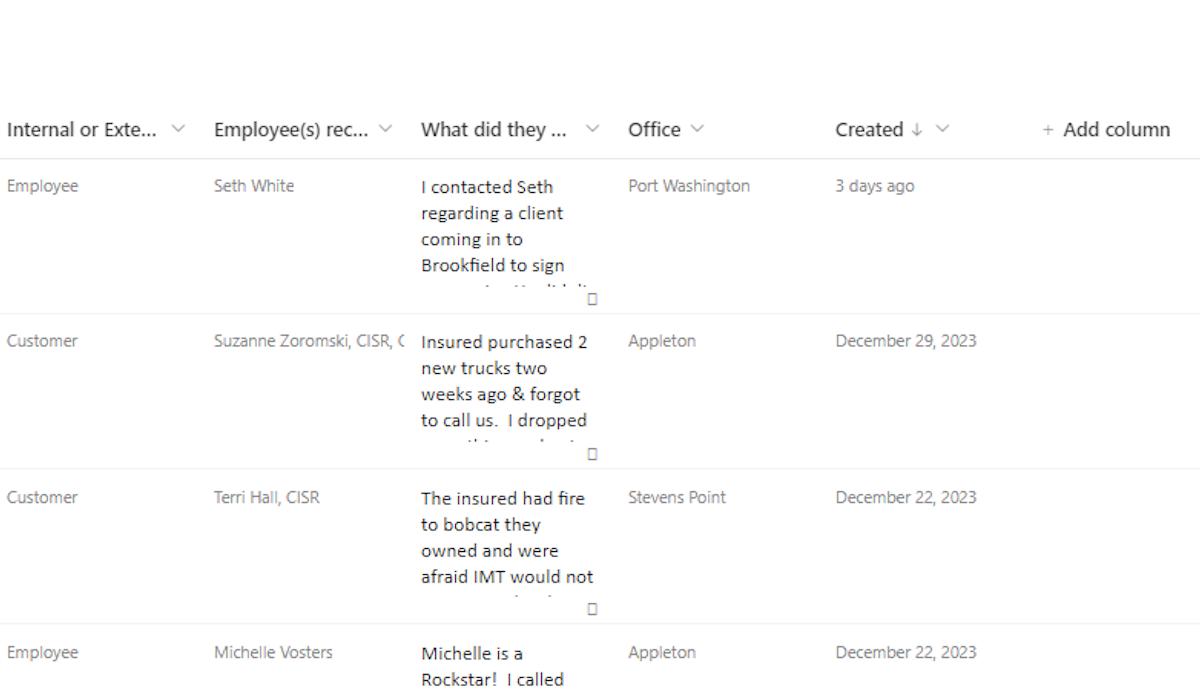Viewport: 1200px width, 699px height.
Task: Click the Add column plus icon
Action: [x=1048, y=130]
